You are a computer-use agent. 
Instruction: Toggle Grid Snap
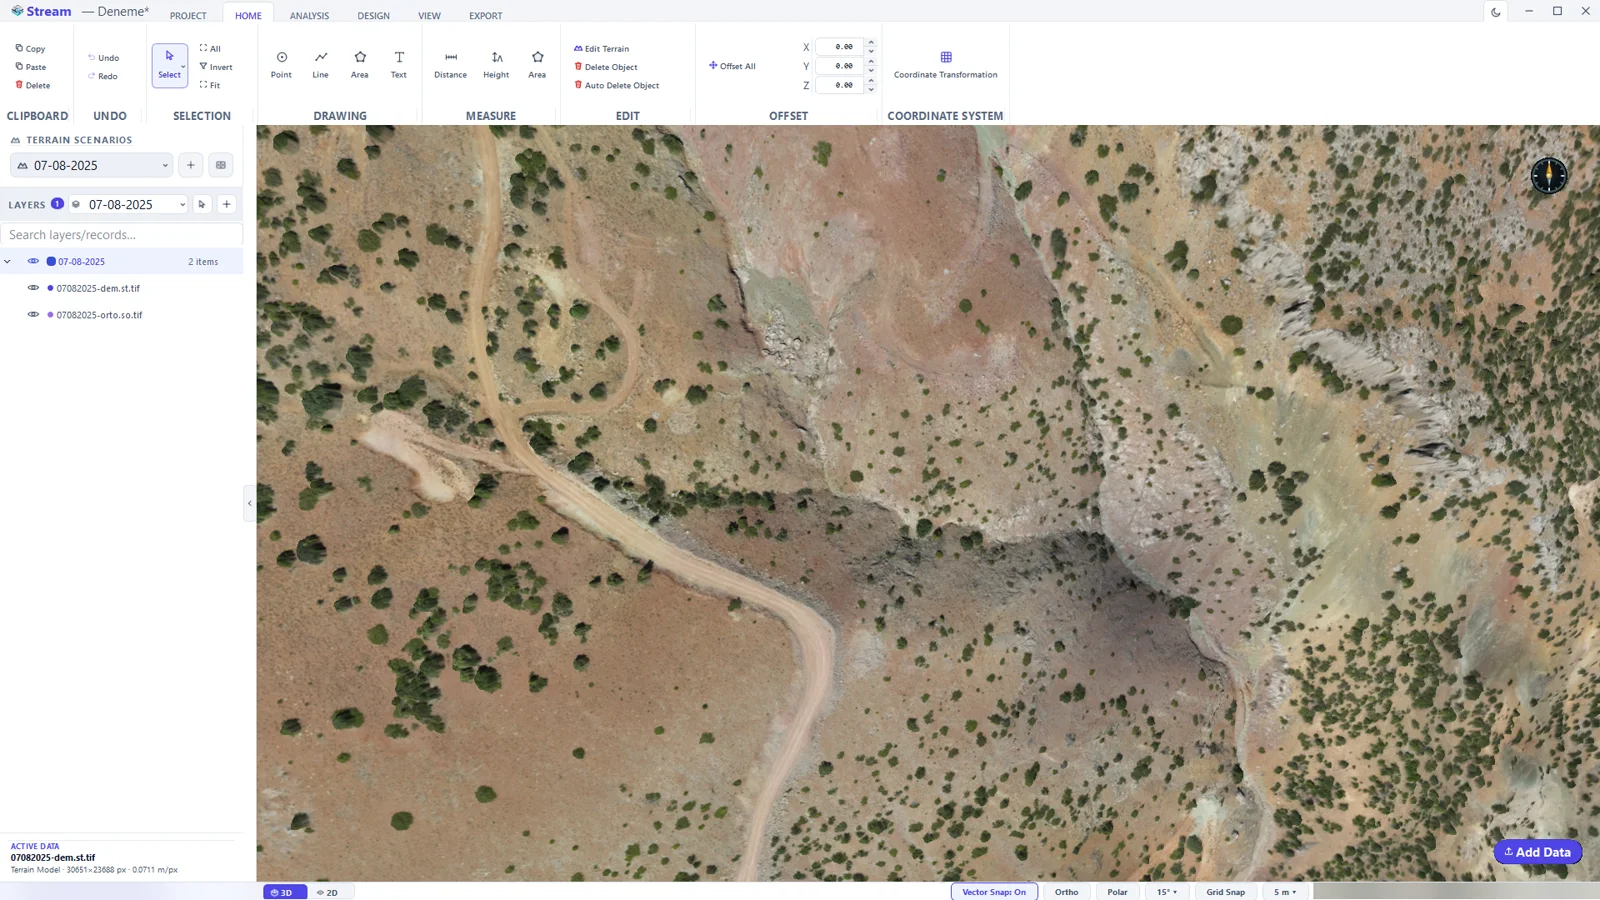coord(1225,892)
